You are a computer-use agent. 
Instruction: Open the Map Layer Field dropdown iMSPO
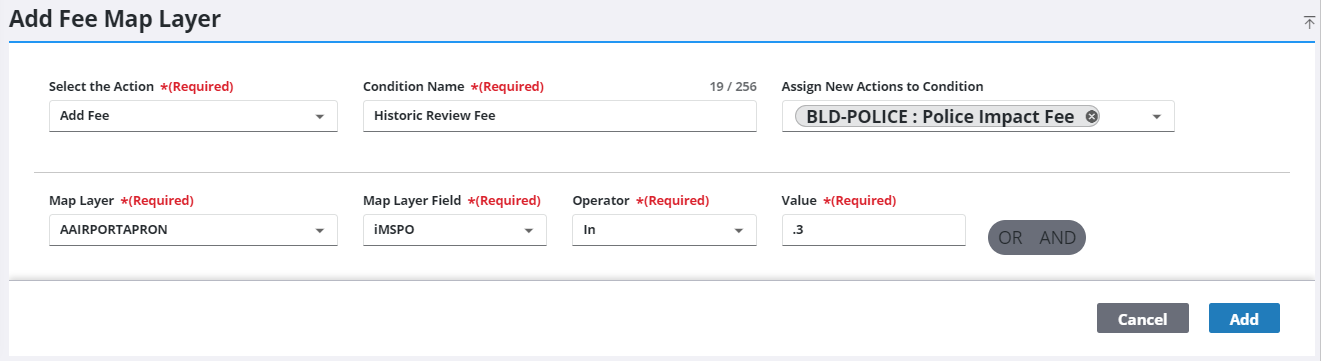pos(454,230)
